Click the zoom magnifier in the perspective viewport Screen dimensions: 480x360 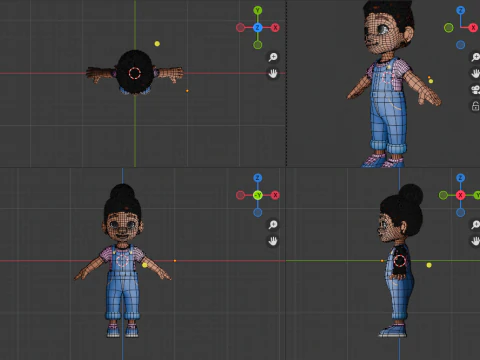[475, 57]
